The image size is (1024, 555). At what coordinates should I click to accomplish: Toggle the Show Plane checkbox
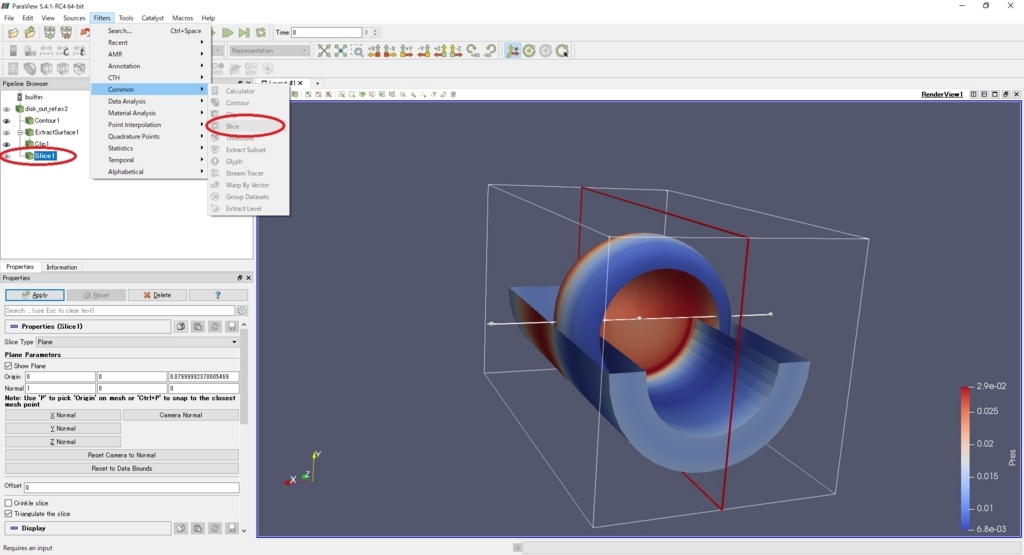click(x=8, y=366)
